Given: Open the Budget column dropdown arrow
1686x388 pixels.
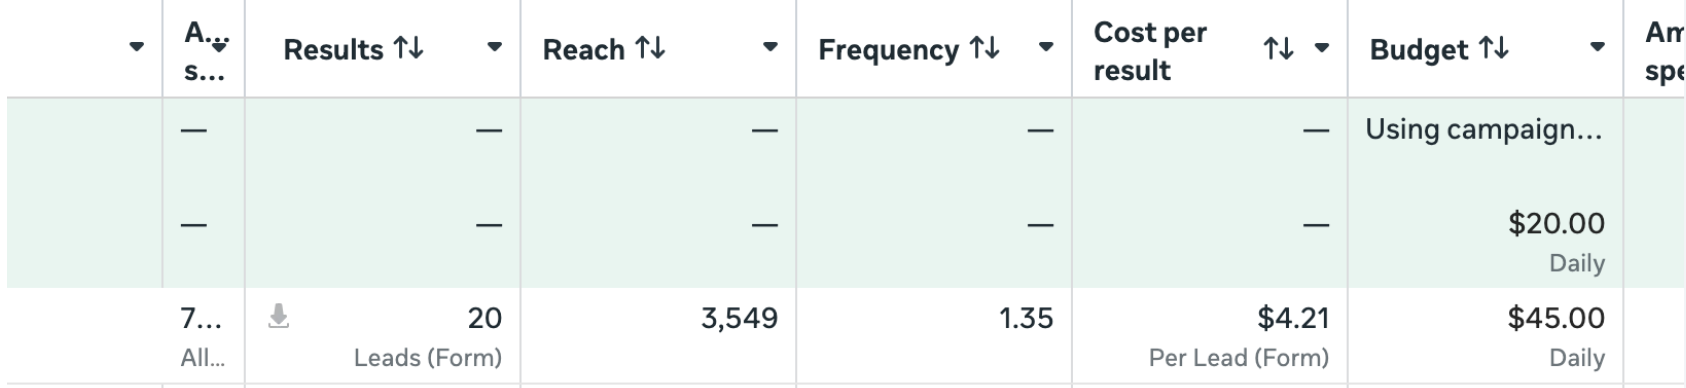Looking at the screenshot, I should point(1598,48).
